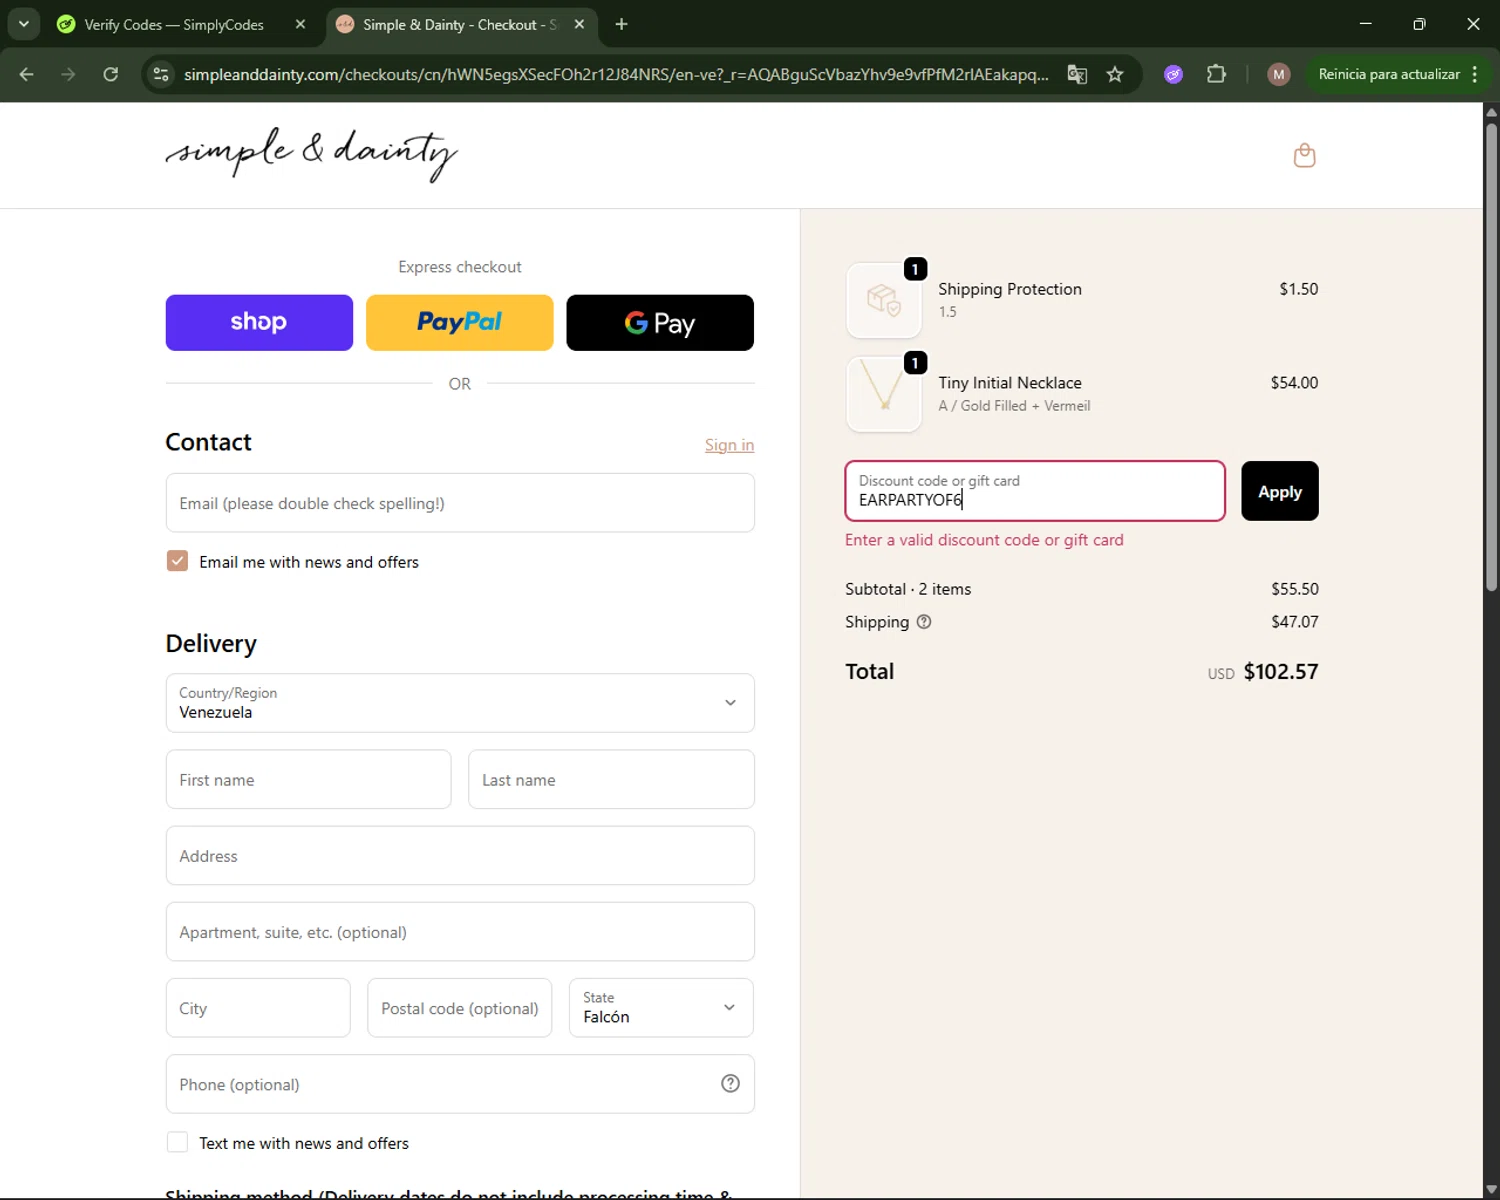
Task: Click the Subtotal value $55.50
Action: 1295,589
